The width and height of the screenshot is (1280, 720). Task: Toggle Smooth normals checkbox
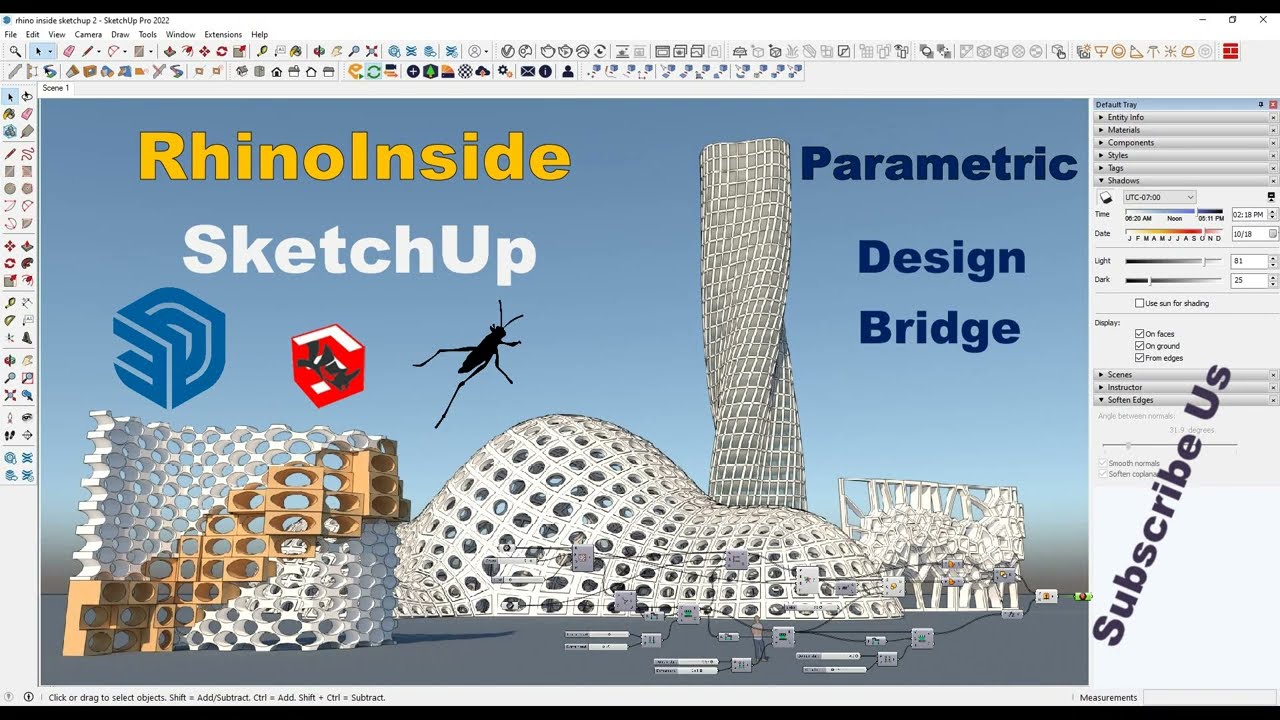tap(1103, 463)
